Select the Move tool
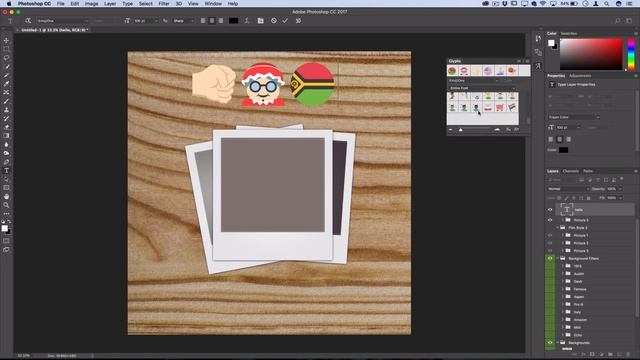 coord(6,40)
